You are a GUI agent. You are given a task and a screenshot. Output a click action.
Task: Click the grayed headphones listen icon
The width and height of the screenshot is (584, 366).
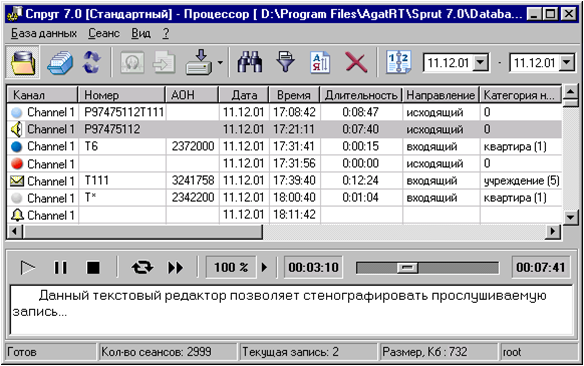click(x=132, y=62)
